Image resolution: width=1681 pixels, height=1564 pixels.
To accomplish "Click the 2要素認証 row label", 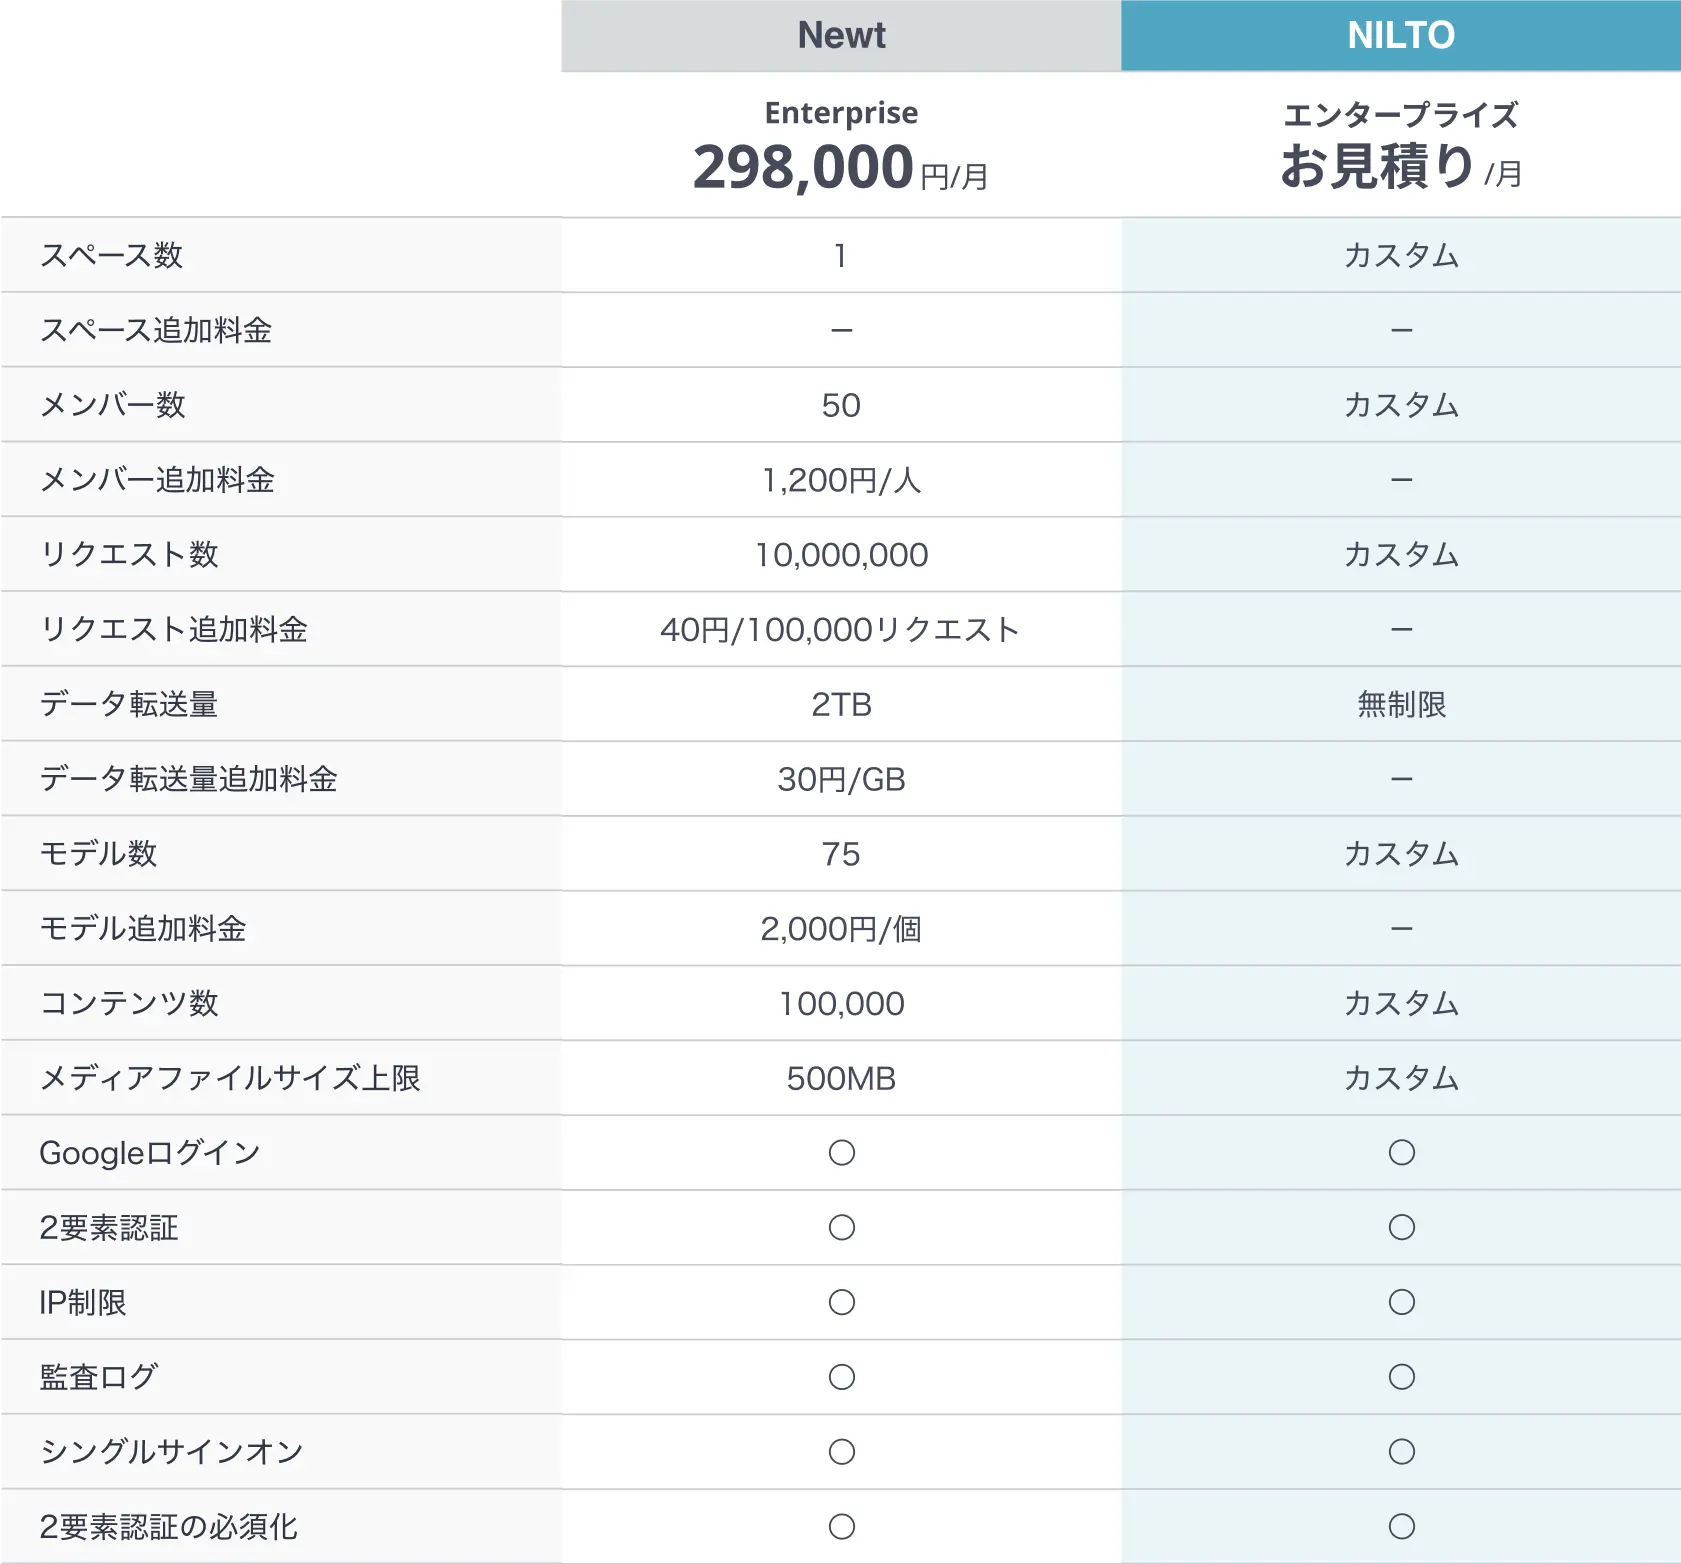I will (x=109, y=1228).
